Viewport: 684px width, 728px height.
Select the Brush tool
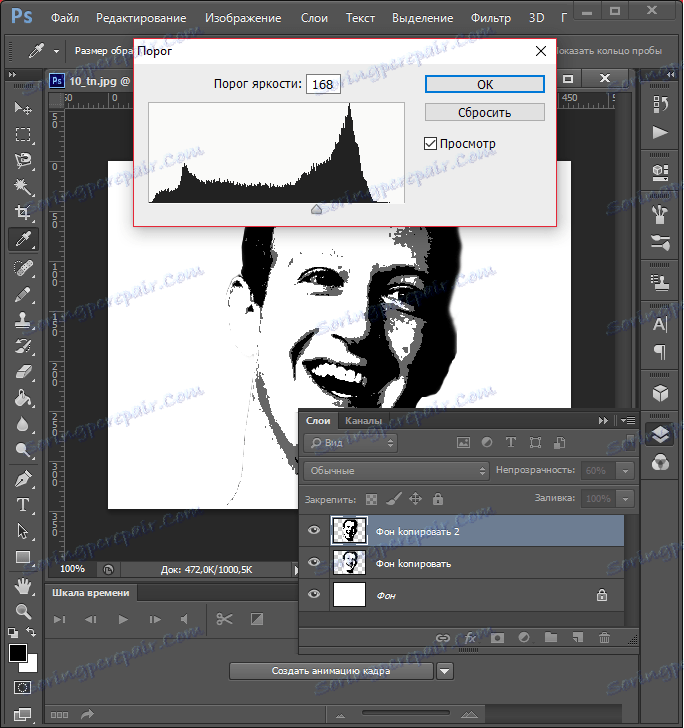23,294
